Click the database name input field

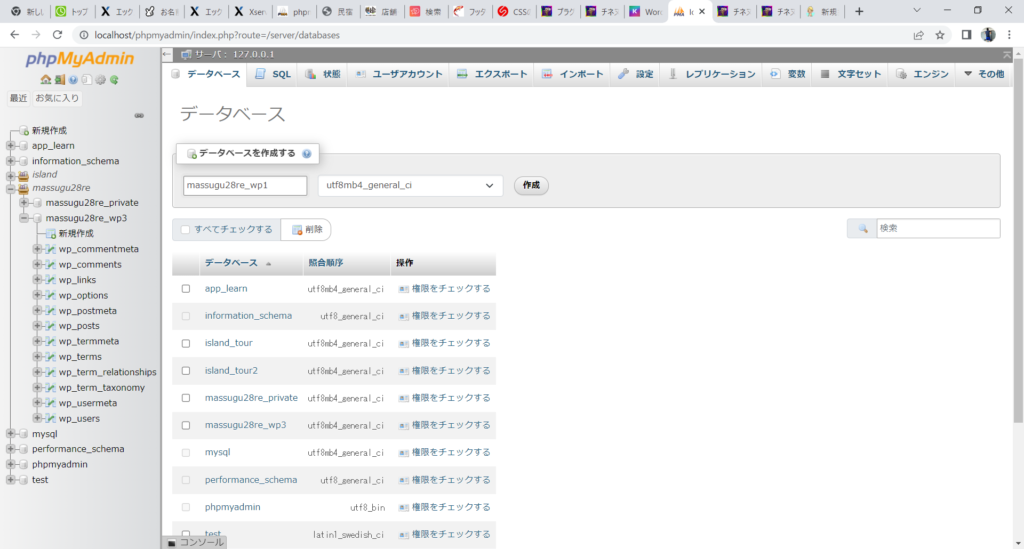point(245,185)
